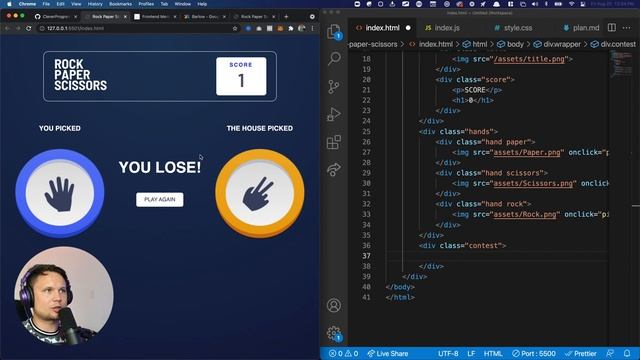The width and height of the screenshot is (640, 360).
Task: Open the Chrome extensions puzzle icon
Action: click(291, 28)
